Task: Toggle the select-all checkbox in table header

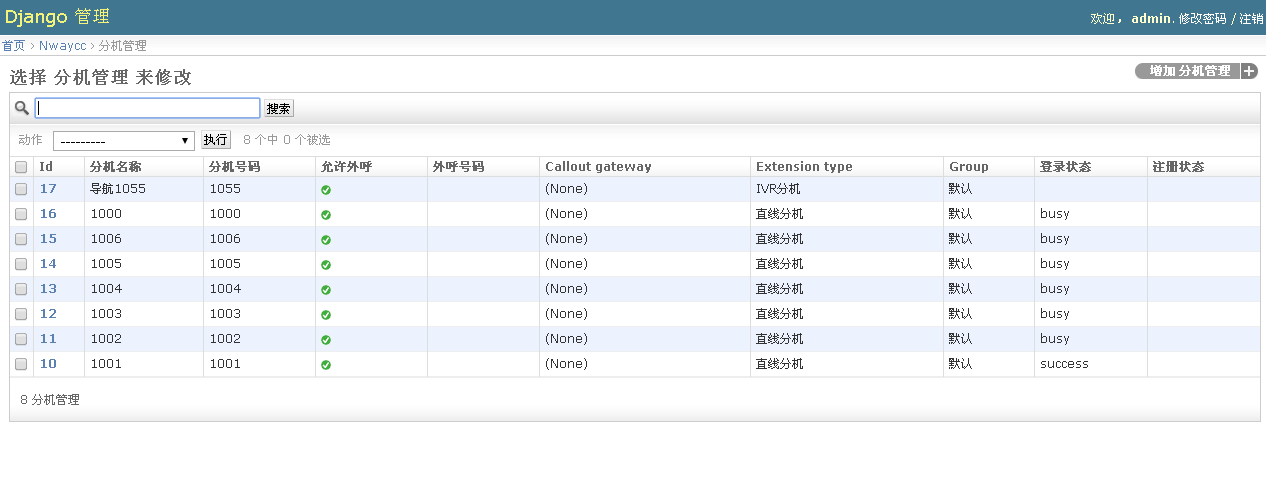Action: tap(21, 167)
